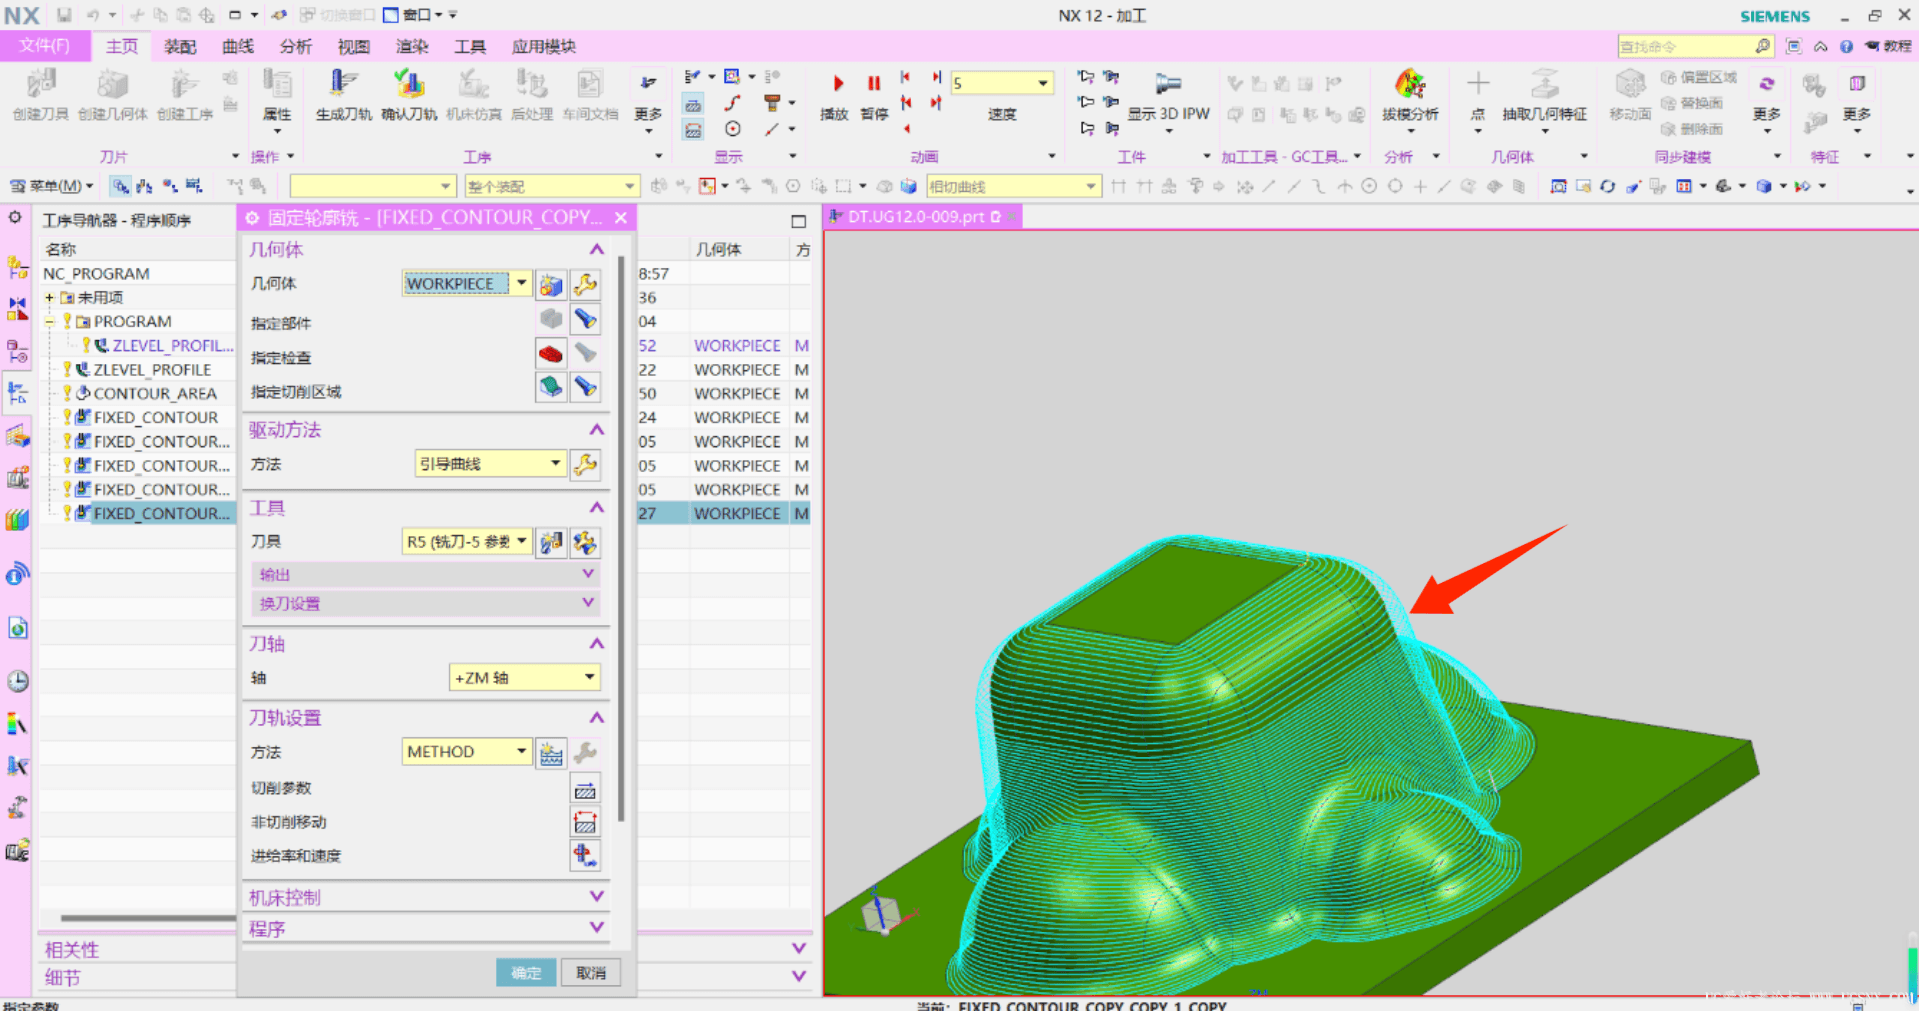The image size is (1919, 1011).
Task: Open drive method 引导曲线 dropdown
Action: pos(556,464)
